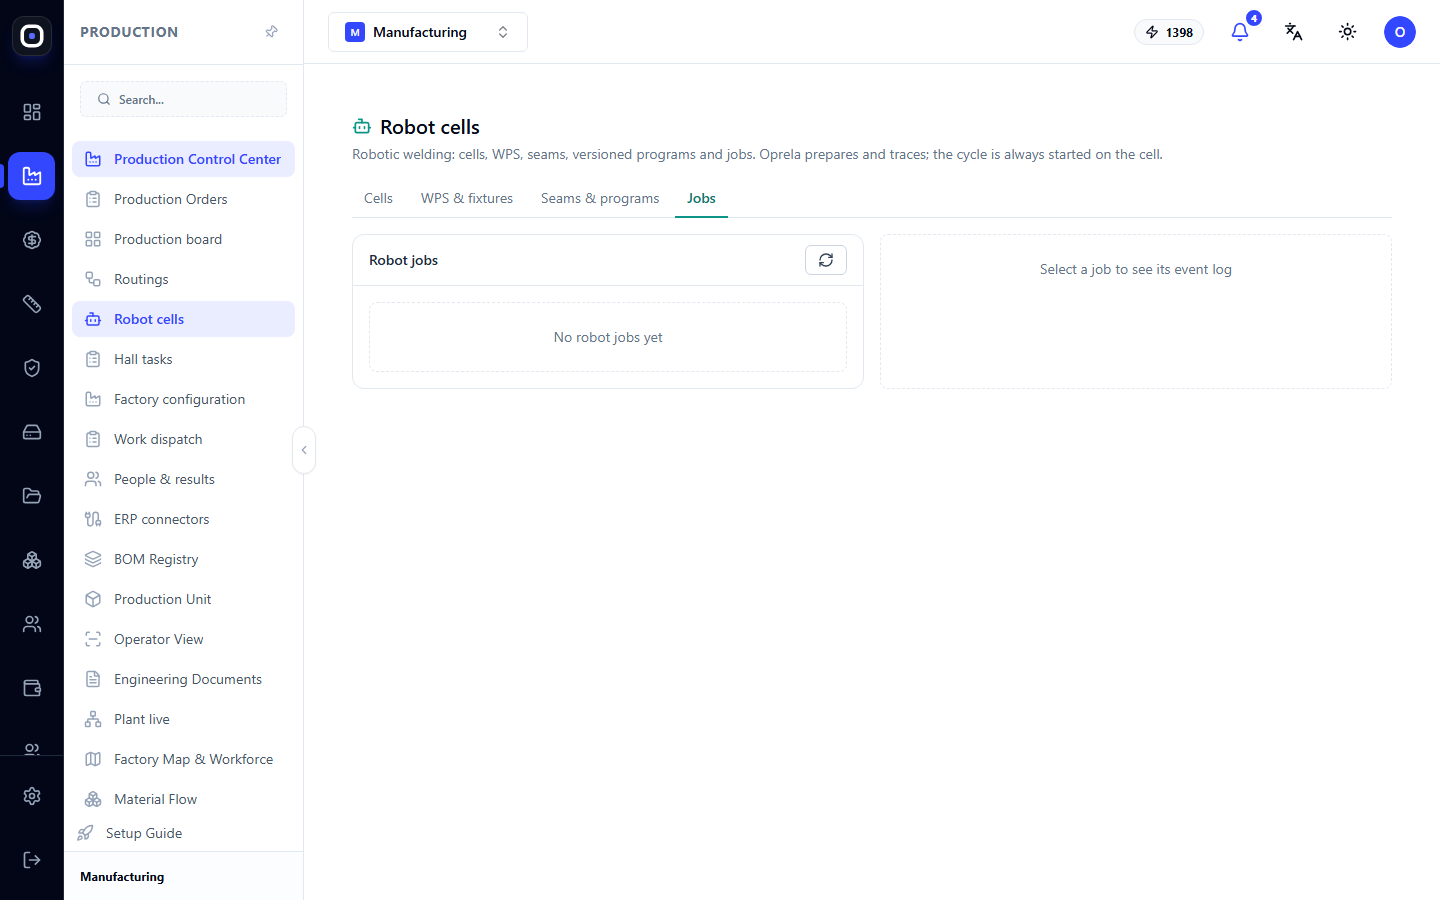Screen dimensions: 1440x900
Task: Open Production Control Center
Action: pyautogui.click(x=183, y=159)
